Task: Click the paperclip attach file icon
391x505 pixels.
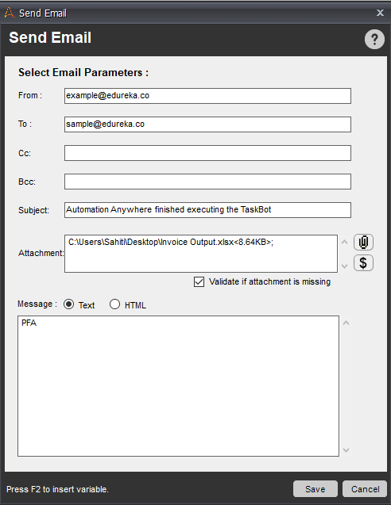Action: click(x=363, y=242)
